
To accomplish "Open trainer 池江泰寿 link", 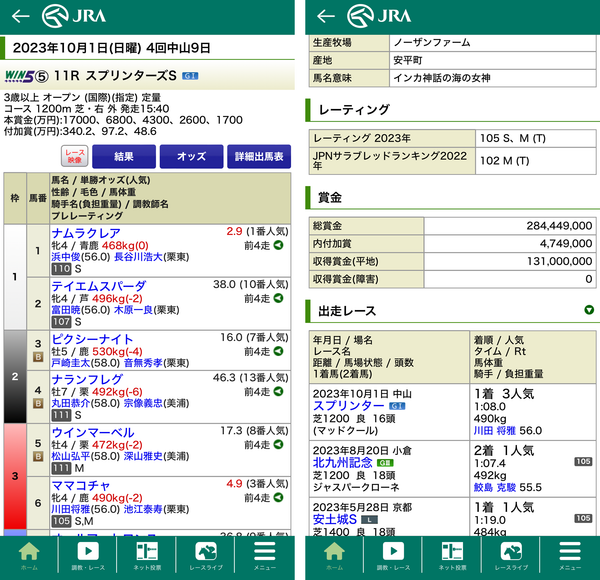I will pos(143,509).
